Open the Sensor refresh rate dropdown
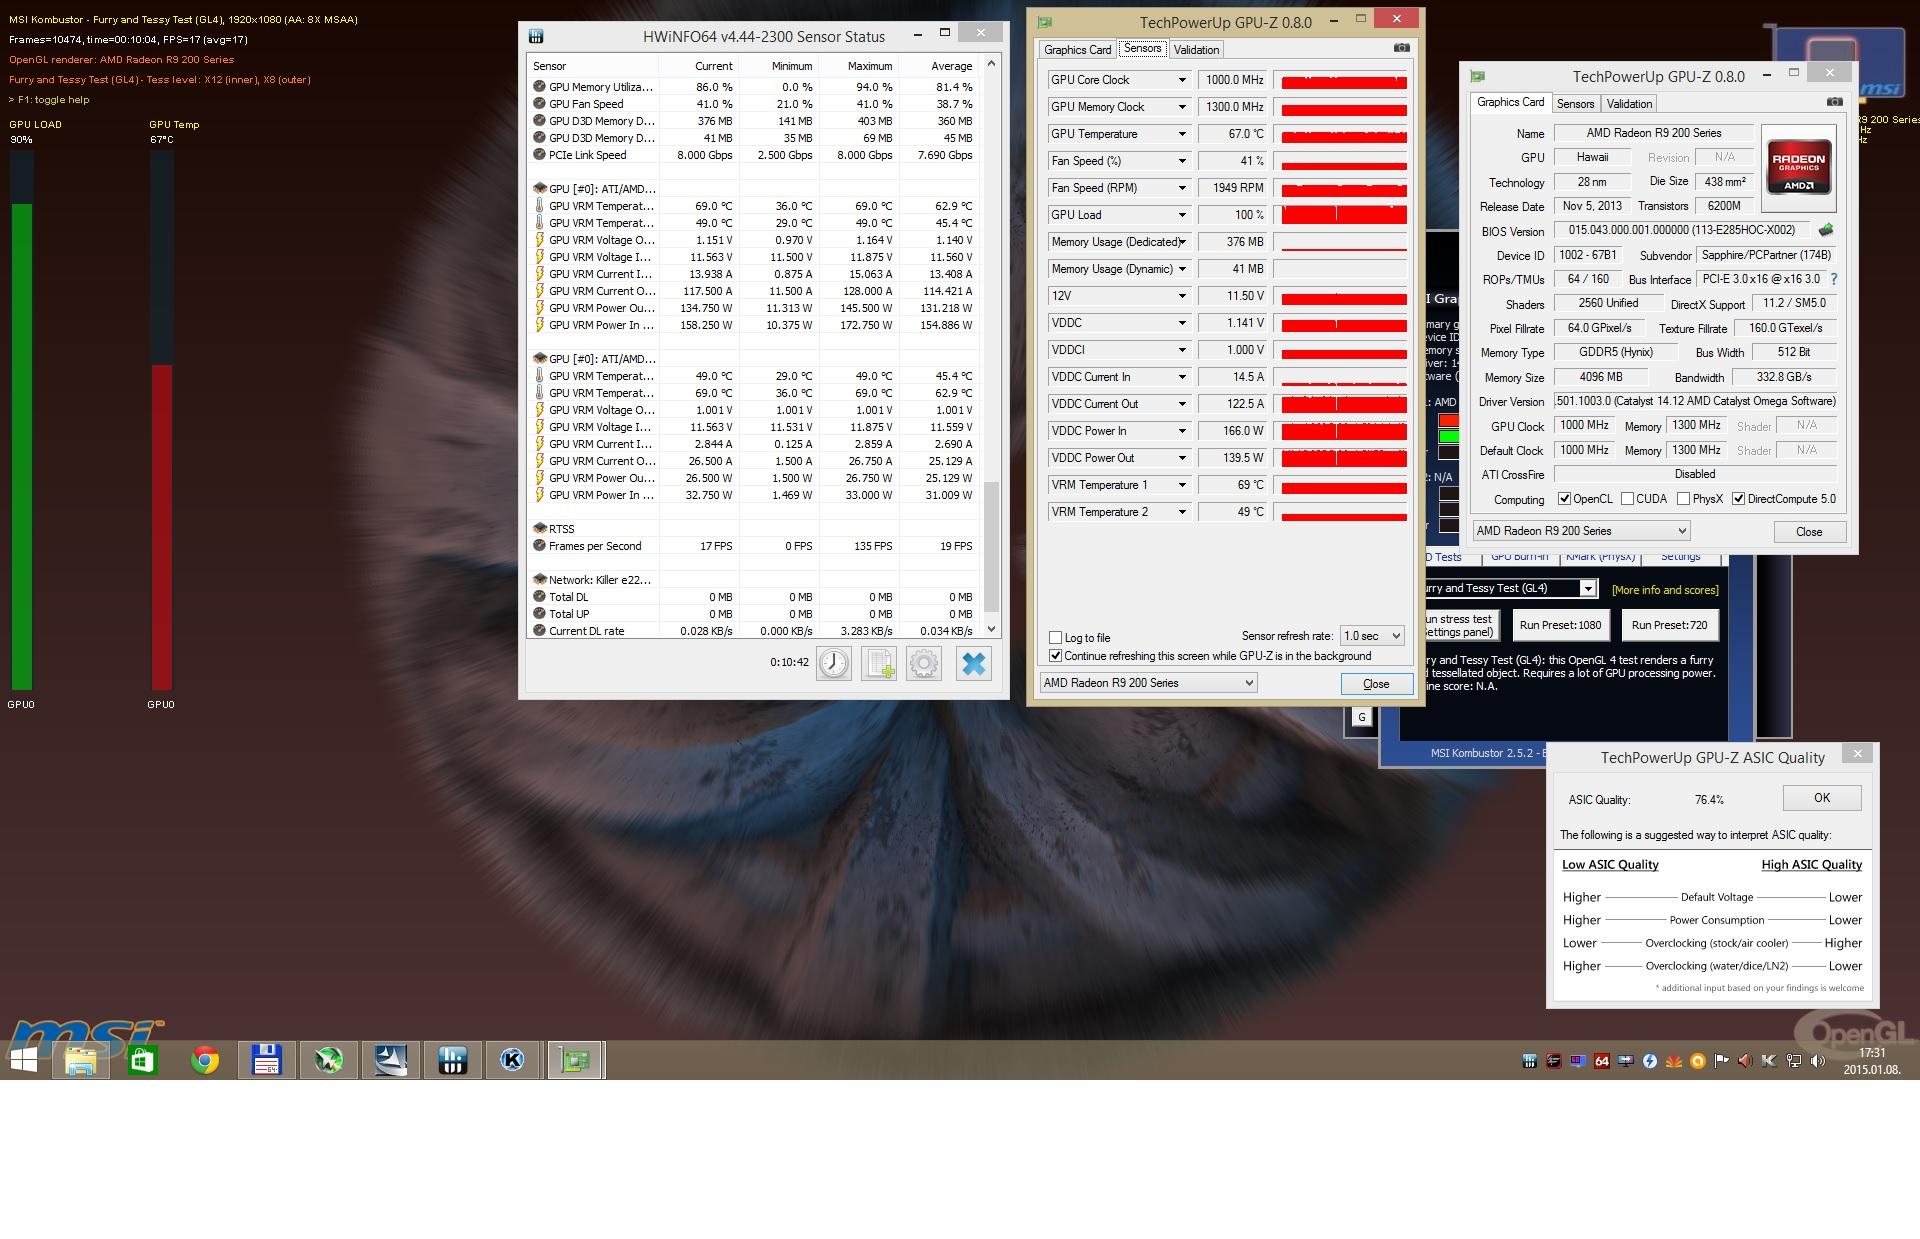 point(1372,636)
